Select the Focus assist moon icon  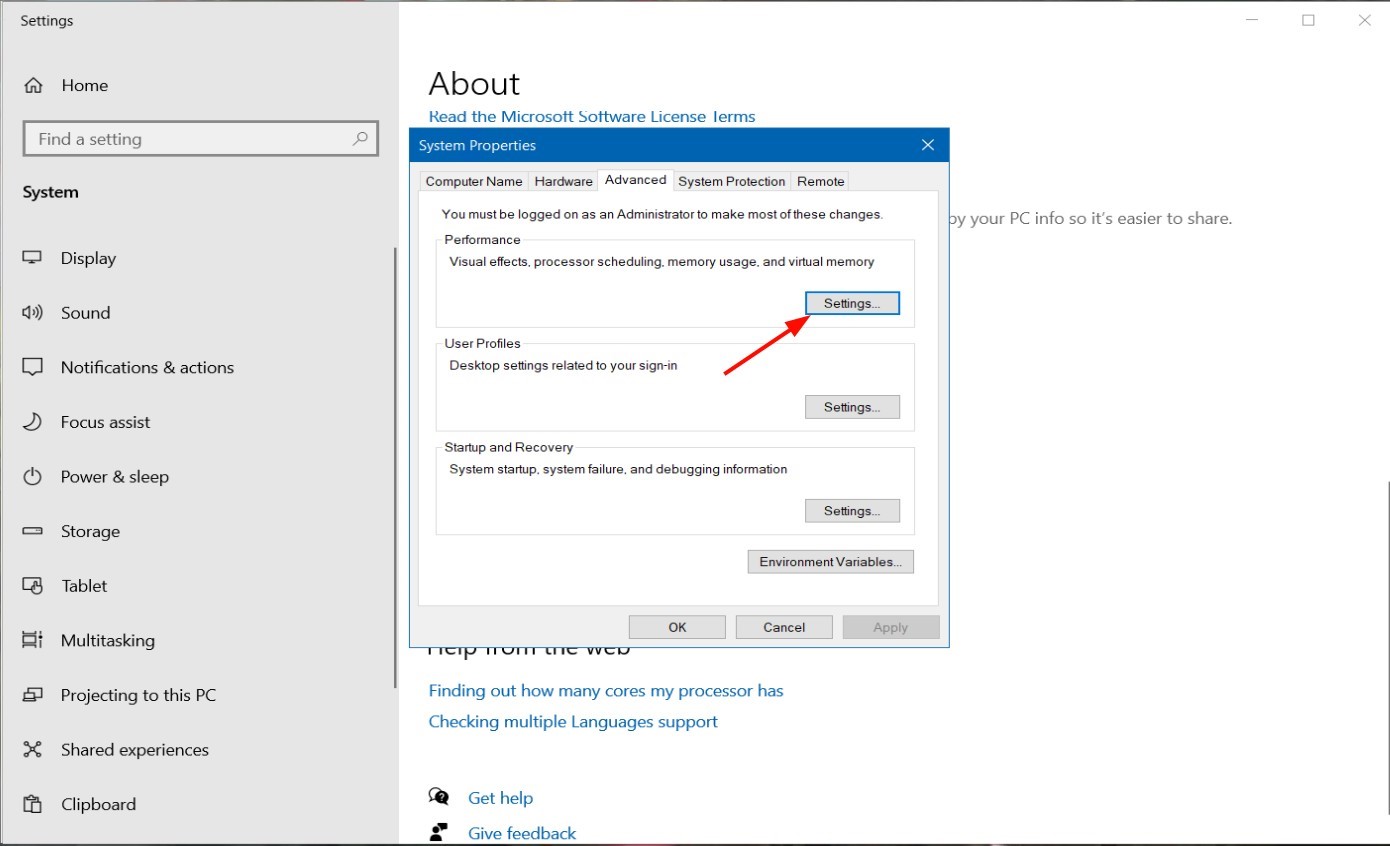(33, 422)
